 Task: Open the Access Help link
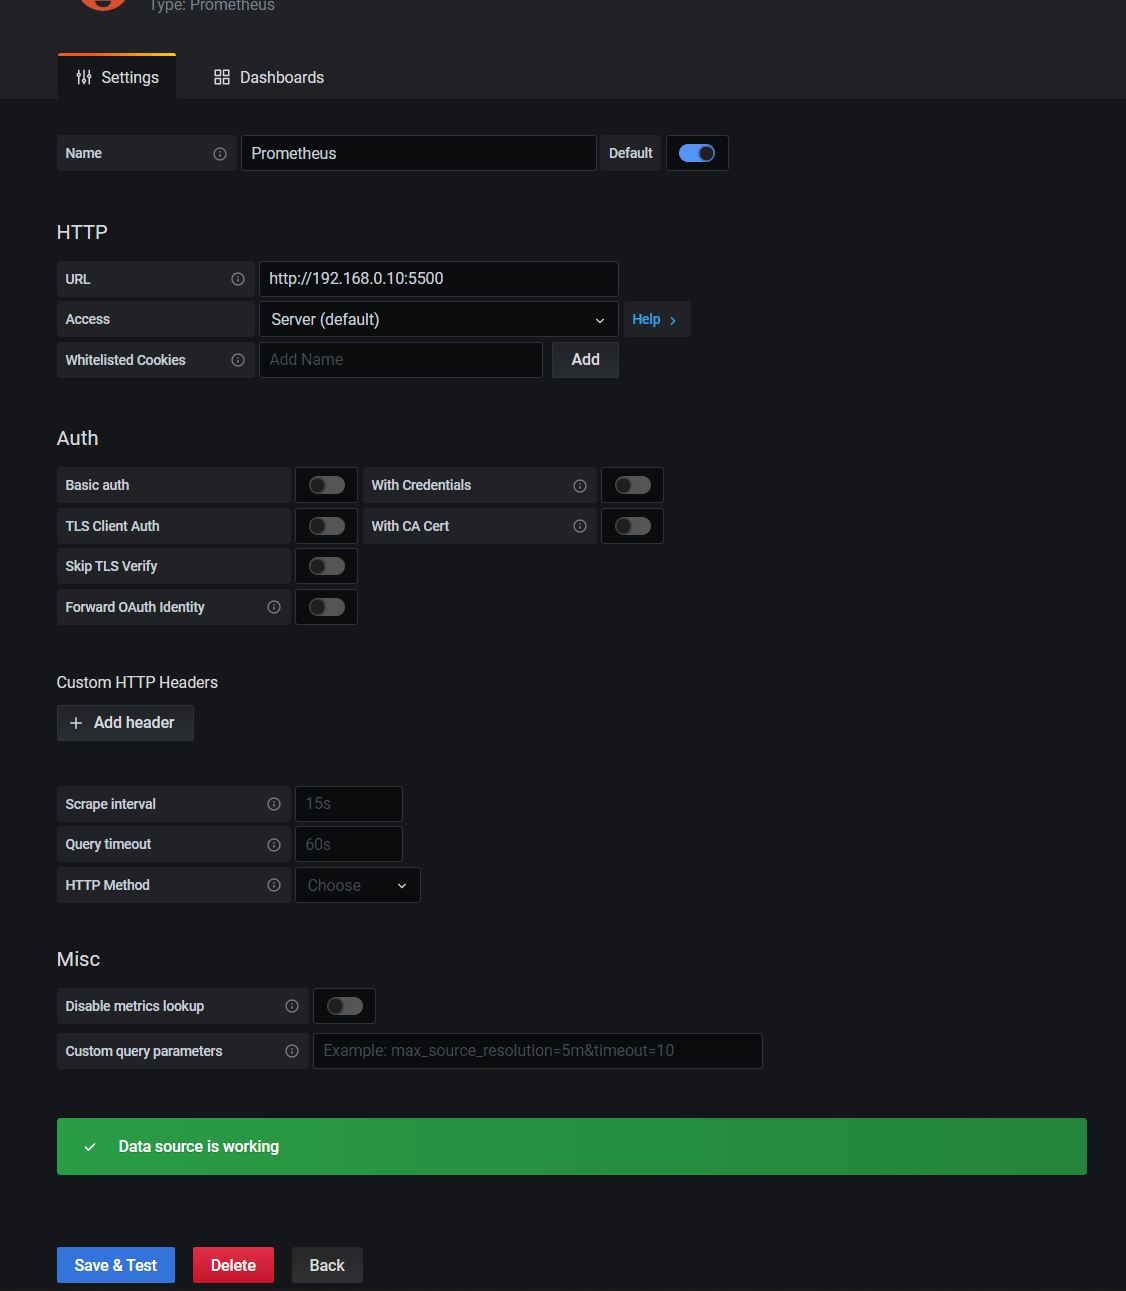pos(655,320)
